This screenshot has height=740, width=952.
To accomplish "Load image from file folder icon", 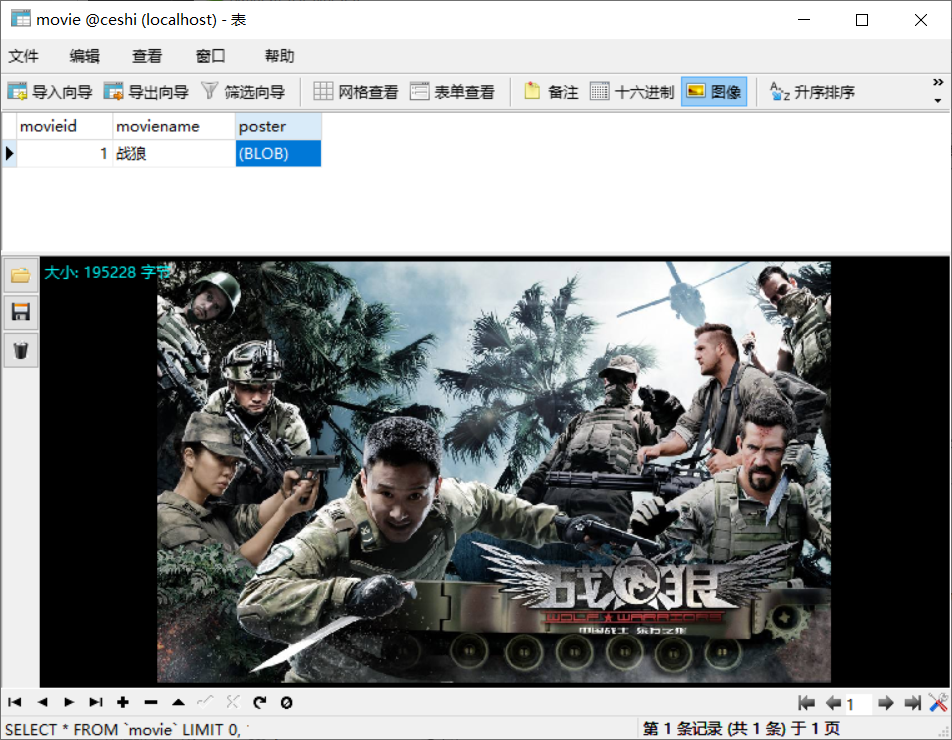I will (x=21, y=275).
